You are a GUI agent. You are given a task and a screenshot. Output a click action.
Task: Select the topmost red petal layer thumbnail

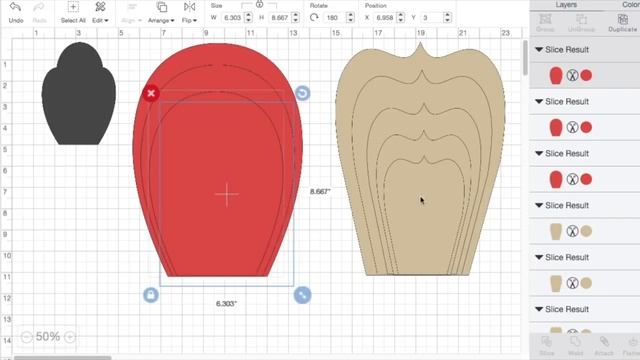coord(556,76)
